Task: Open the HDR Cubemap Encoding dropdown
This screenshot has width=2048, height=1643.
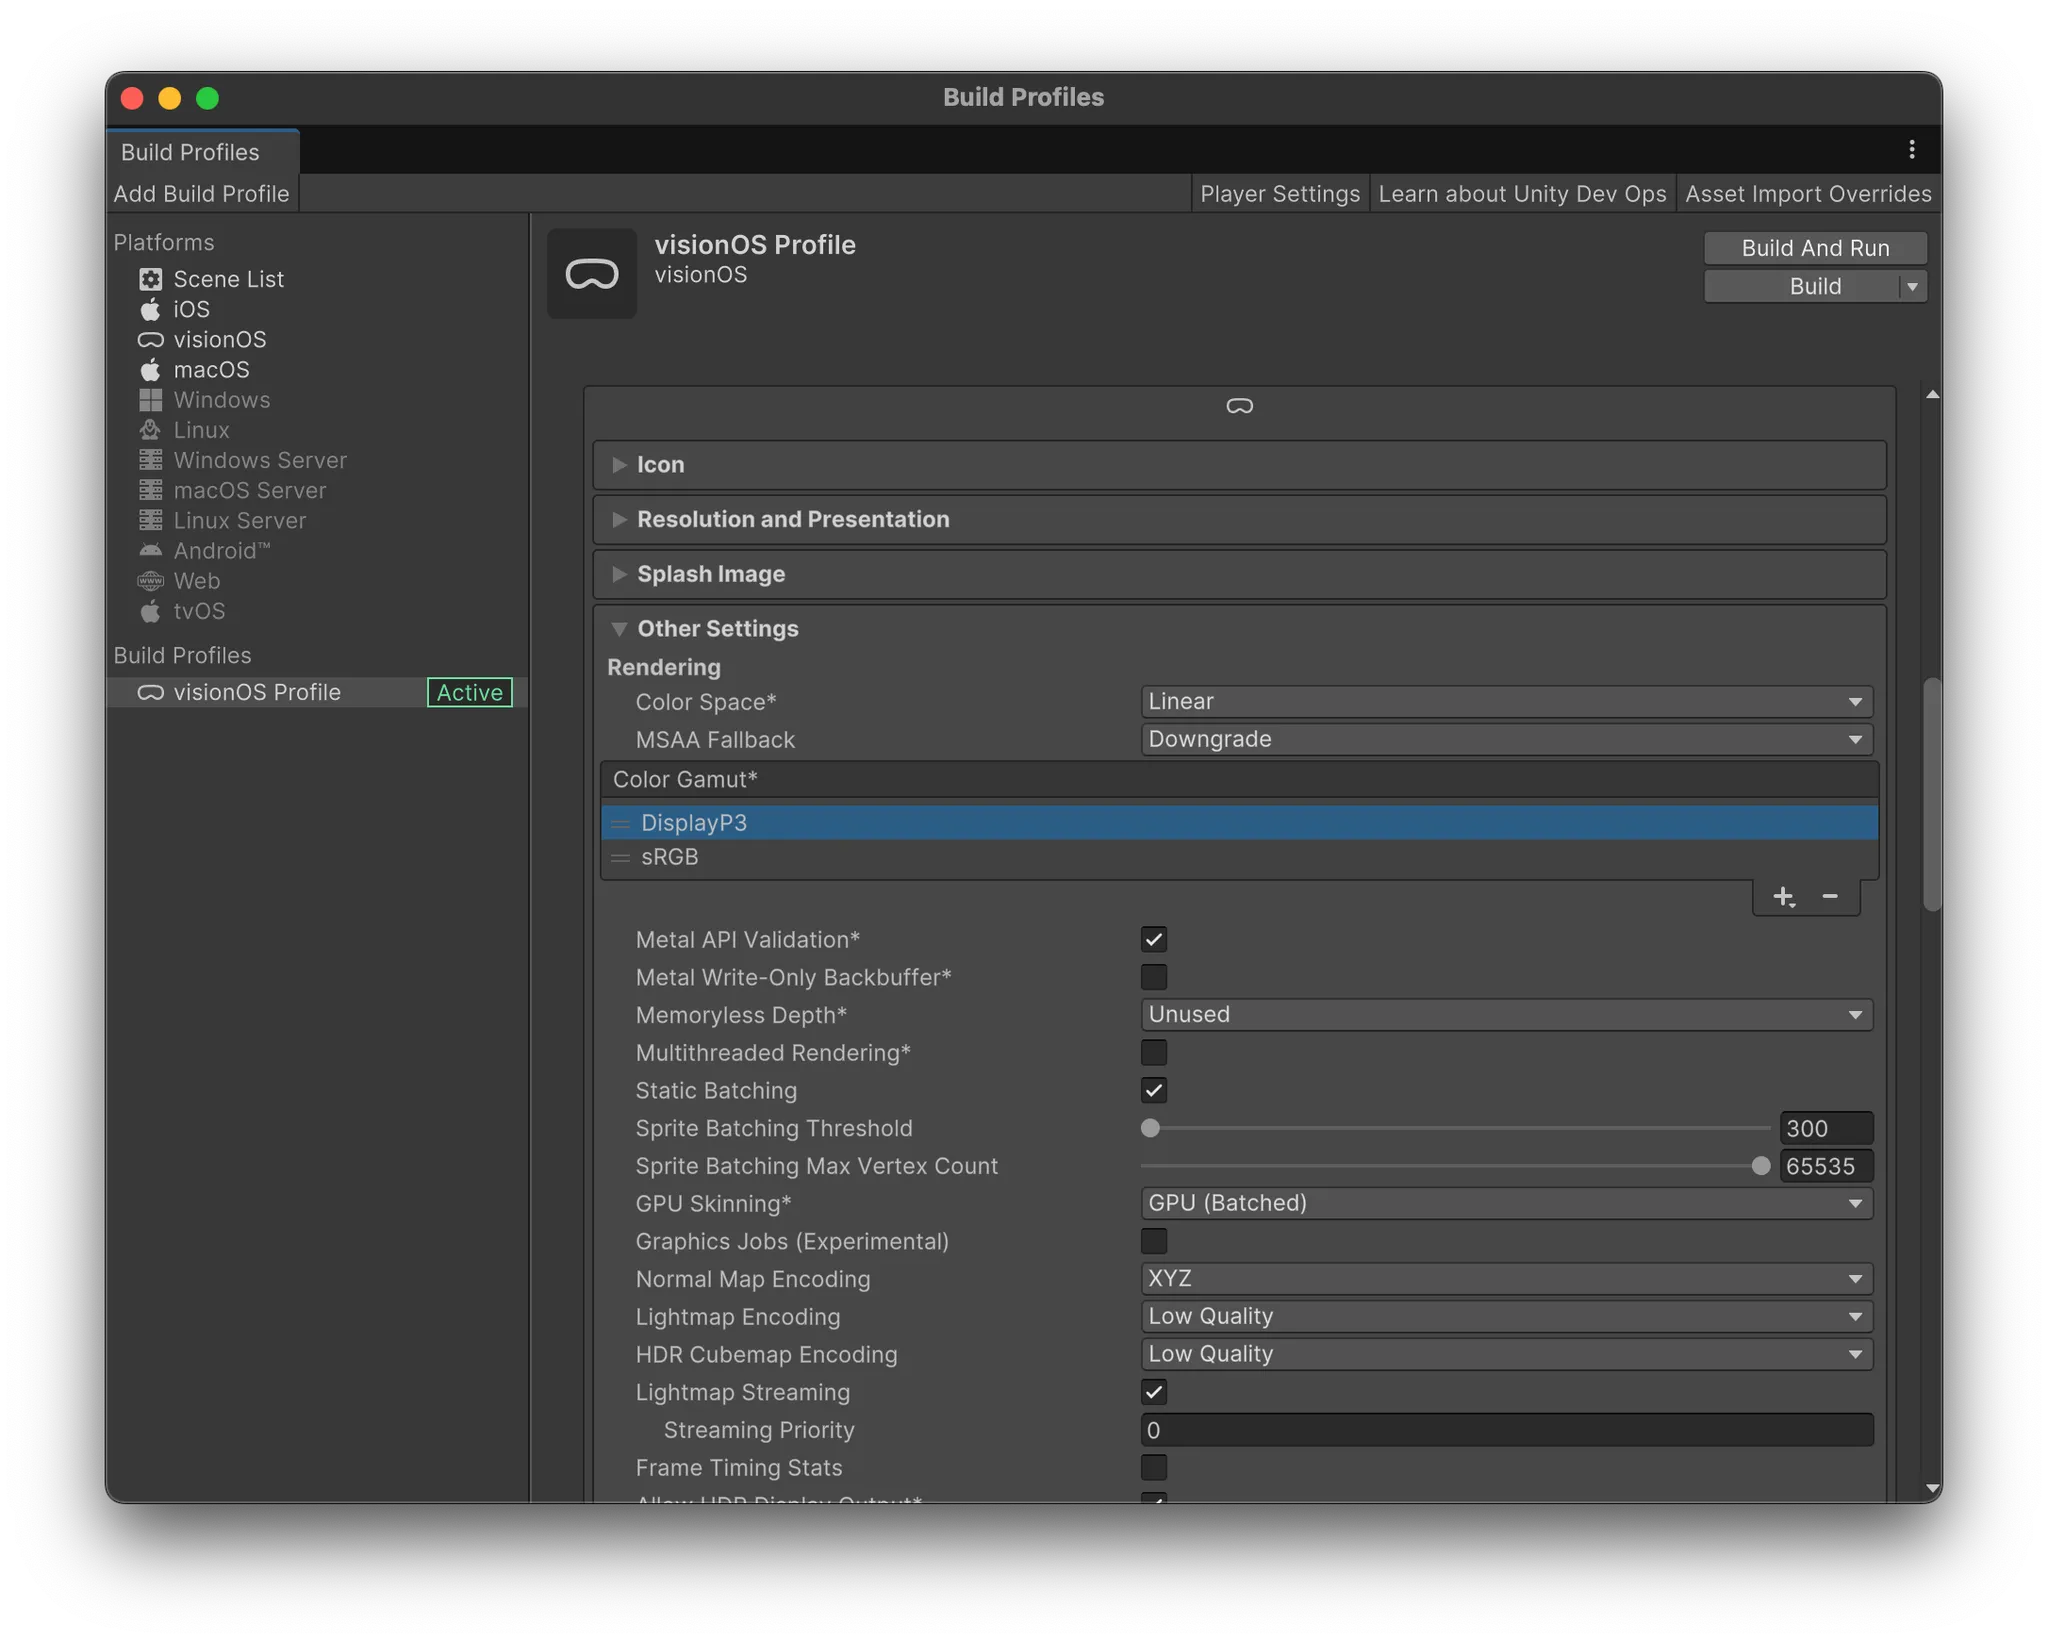Action: pyautogui.click(x=1506, y=1354)
